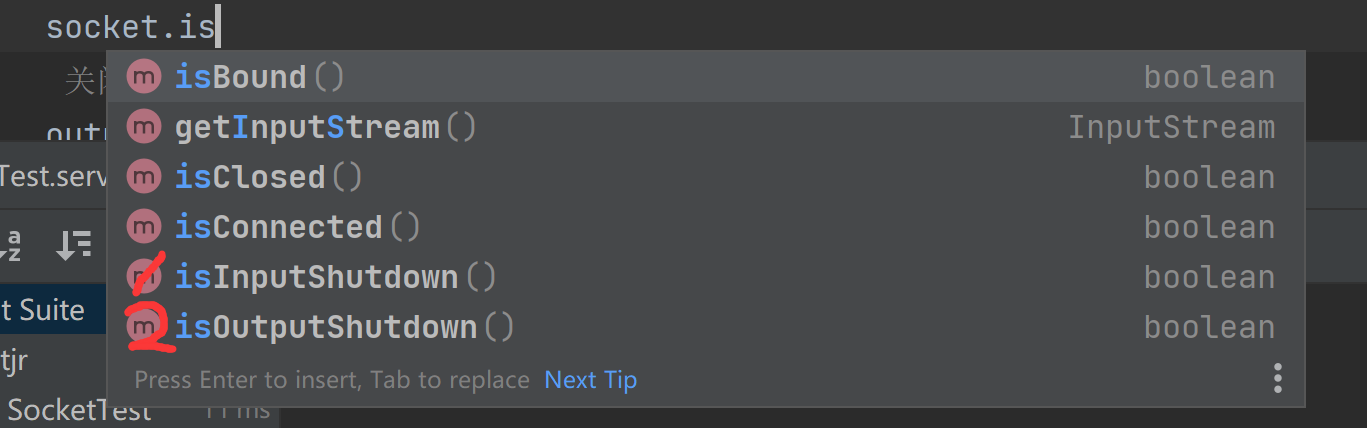This screenshot has width=1367, height=428.
Task: Switch to the run tab above the test toolbar
Action: (x=52, y=177)
